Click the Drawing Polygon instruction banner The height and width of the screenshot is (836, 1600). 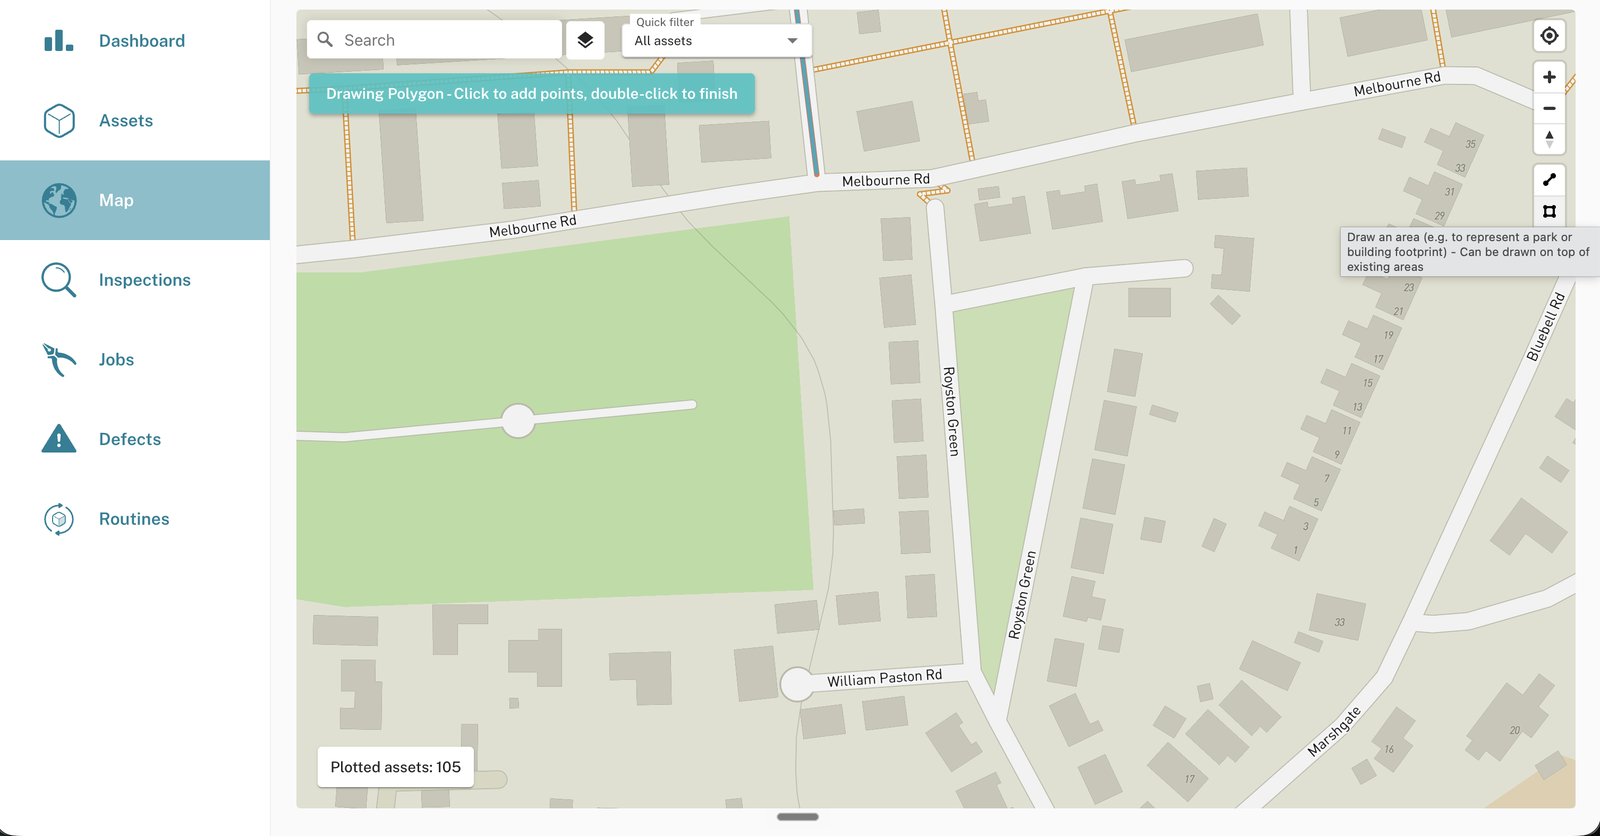tap(532, 94)
